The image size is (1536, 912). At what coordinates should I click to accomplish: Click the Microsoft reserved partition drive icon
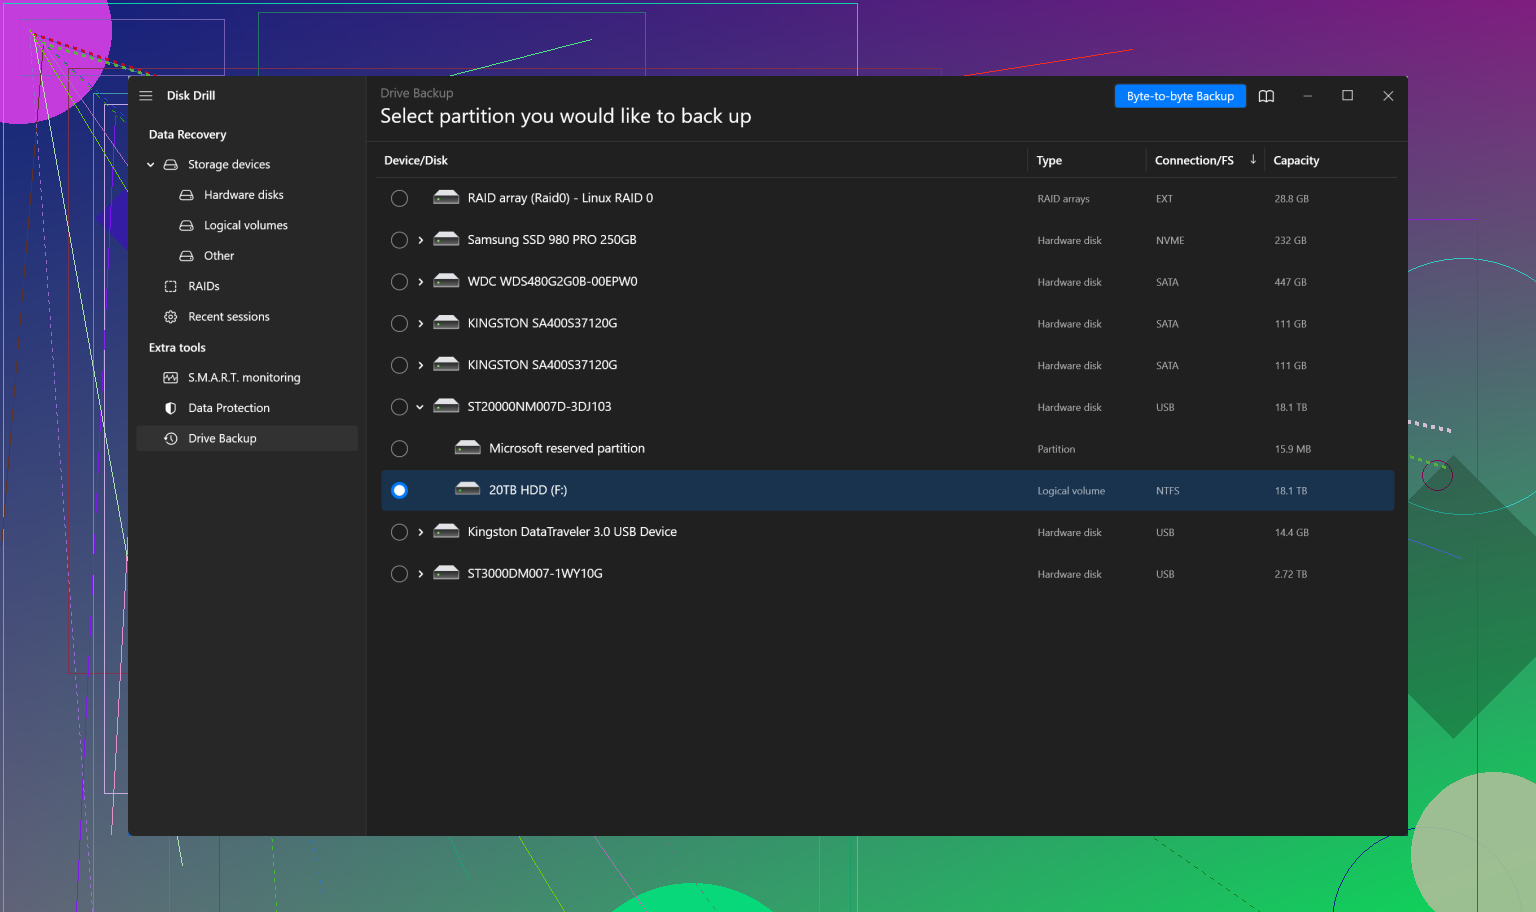[468, 449]
